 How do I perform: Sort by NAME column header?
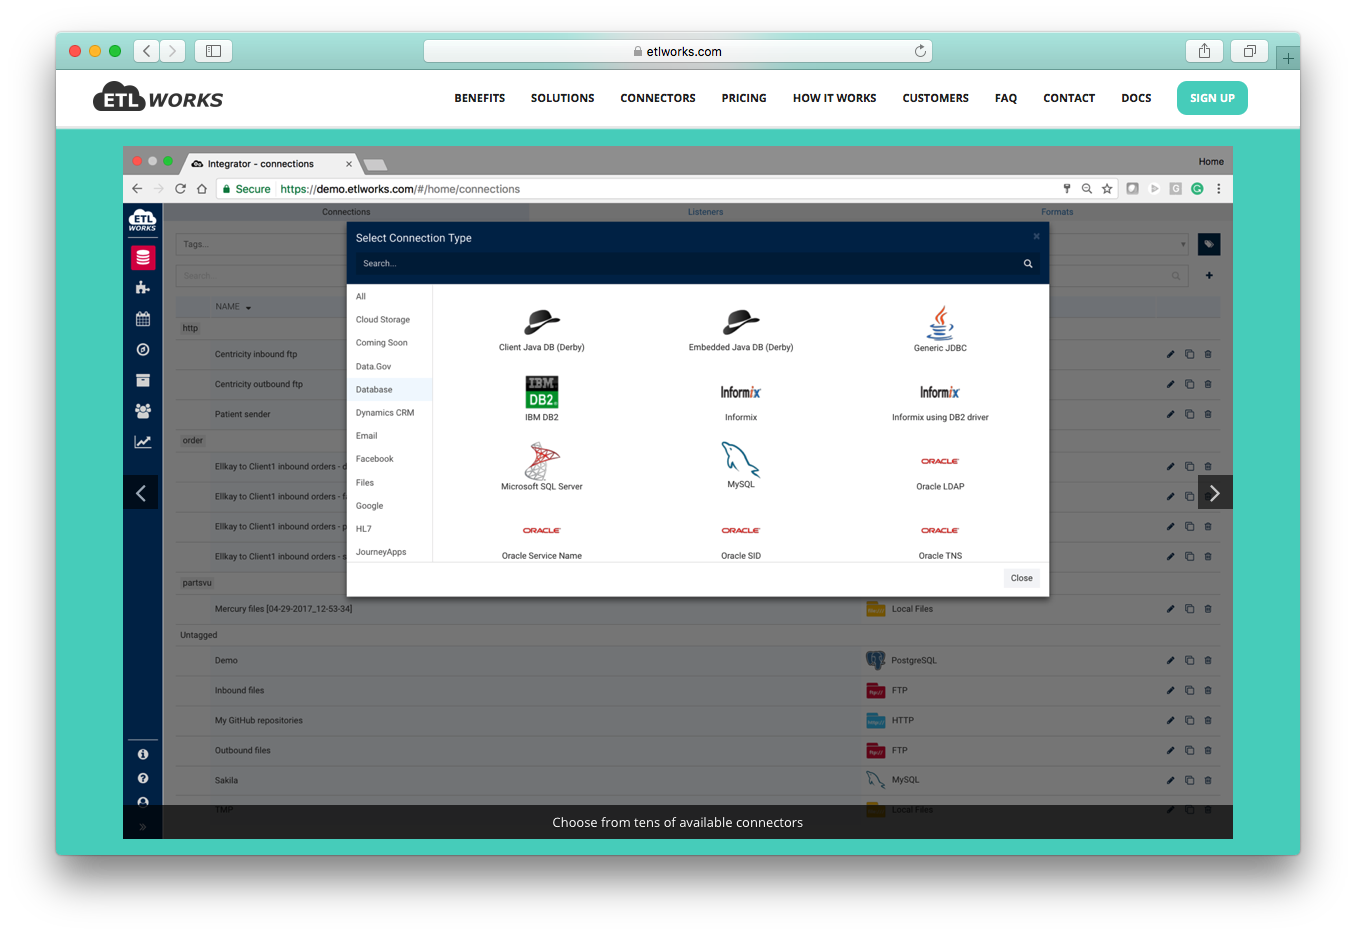(x=233, y=307)
